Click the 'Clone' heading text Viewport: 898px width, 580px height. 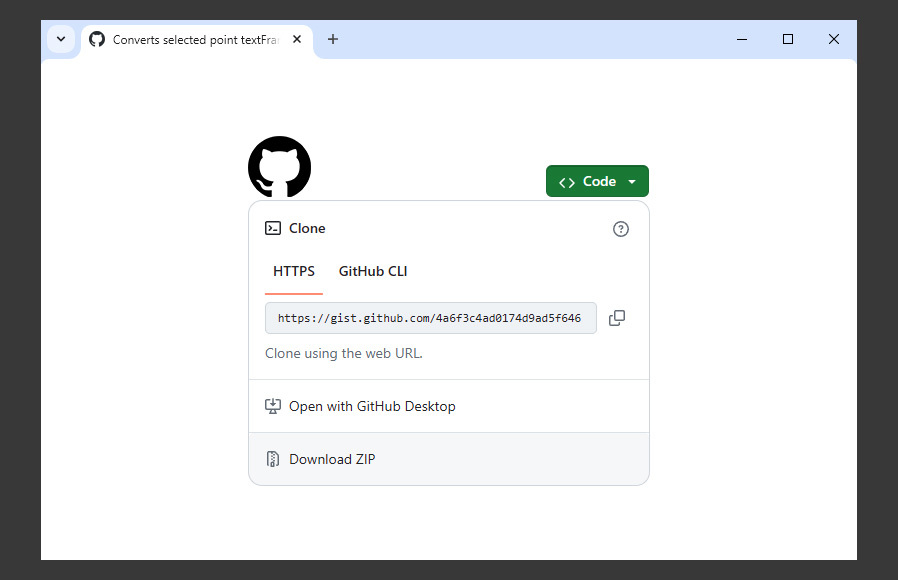point(307,228)
